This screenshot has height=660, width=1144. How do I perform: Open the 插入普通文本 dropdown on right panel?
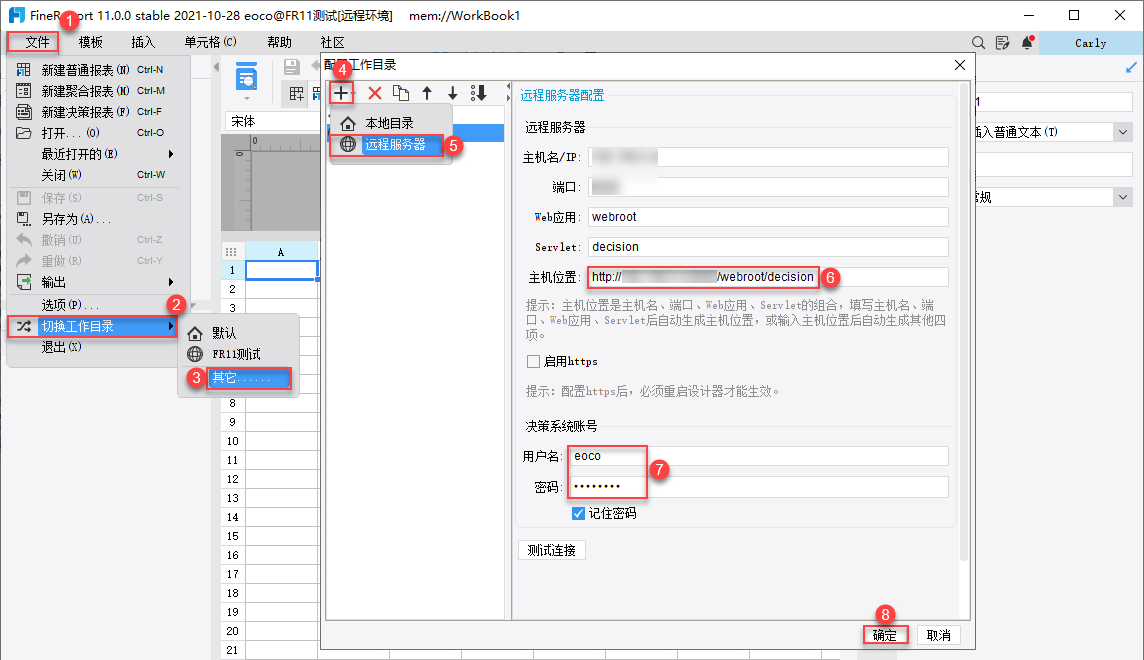[x=1123, y=132]
